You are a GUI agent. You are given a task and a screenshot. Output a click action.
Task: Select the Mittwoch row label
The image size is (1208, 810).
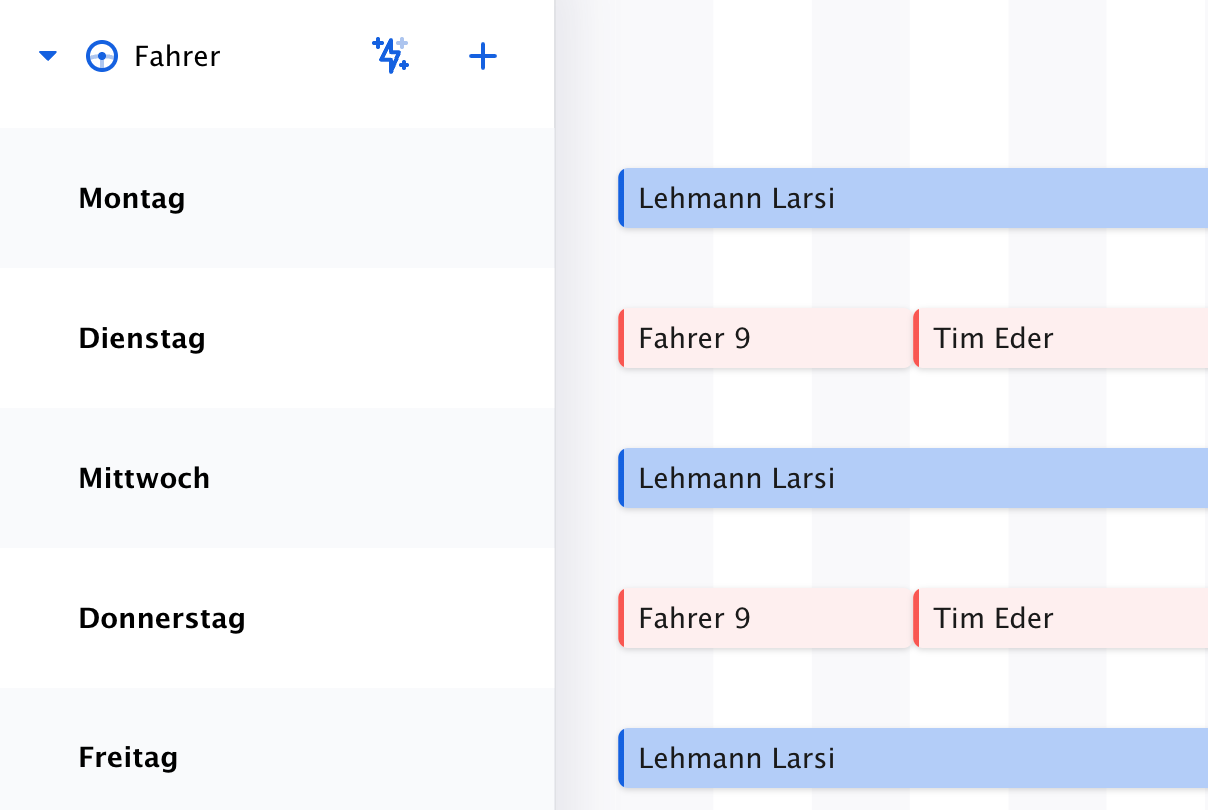[x=145, y=478]
